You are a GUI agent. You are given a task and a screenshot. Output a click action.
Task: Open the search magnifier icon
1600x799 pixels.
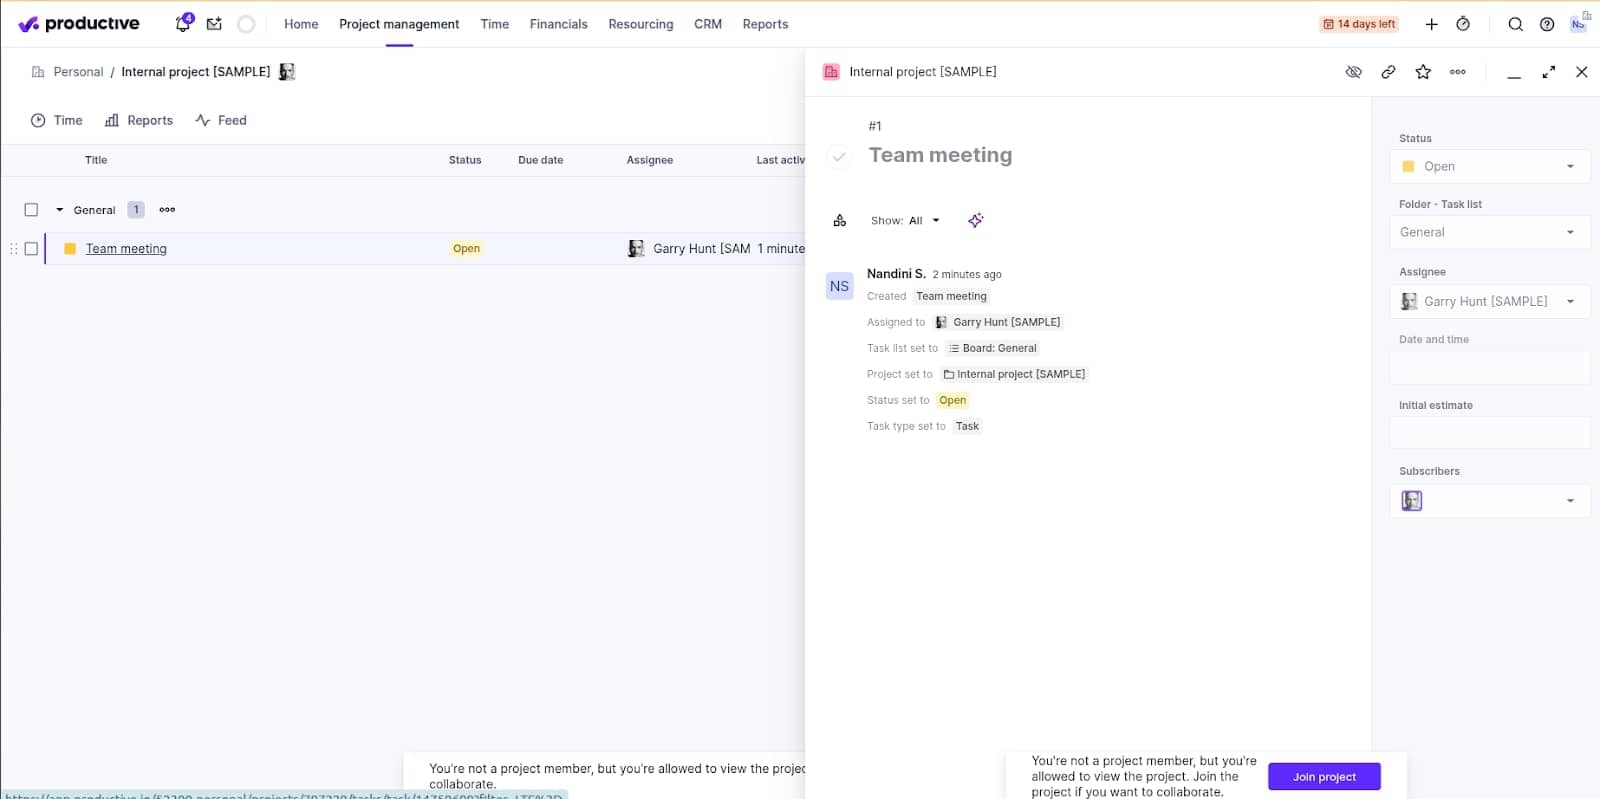(x=1515, y=24)
